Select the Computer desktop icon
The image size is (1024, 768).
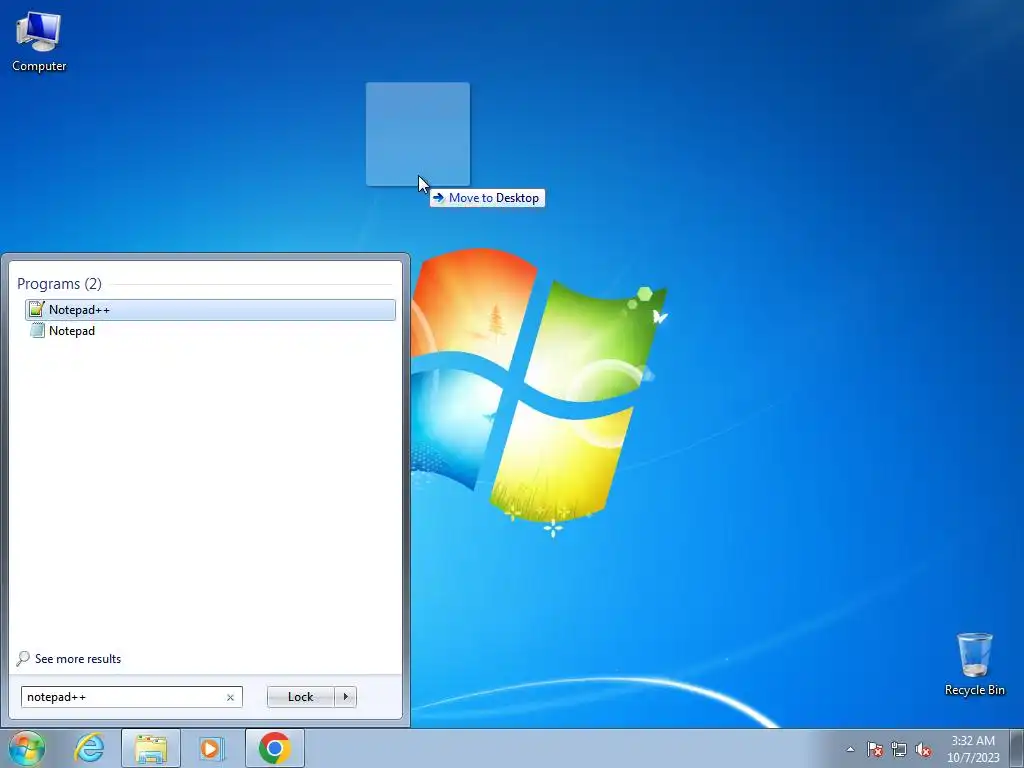39,41
